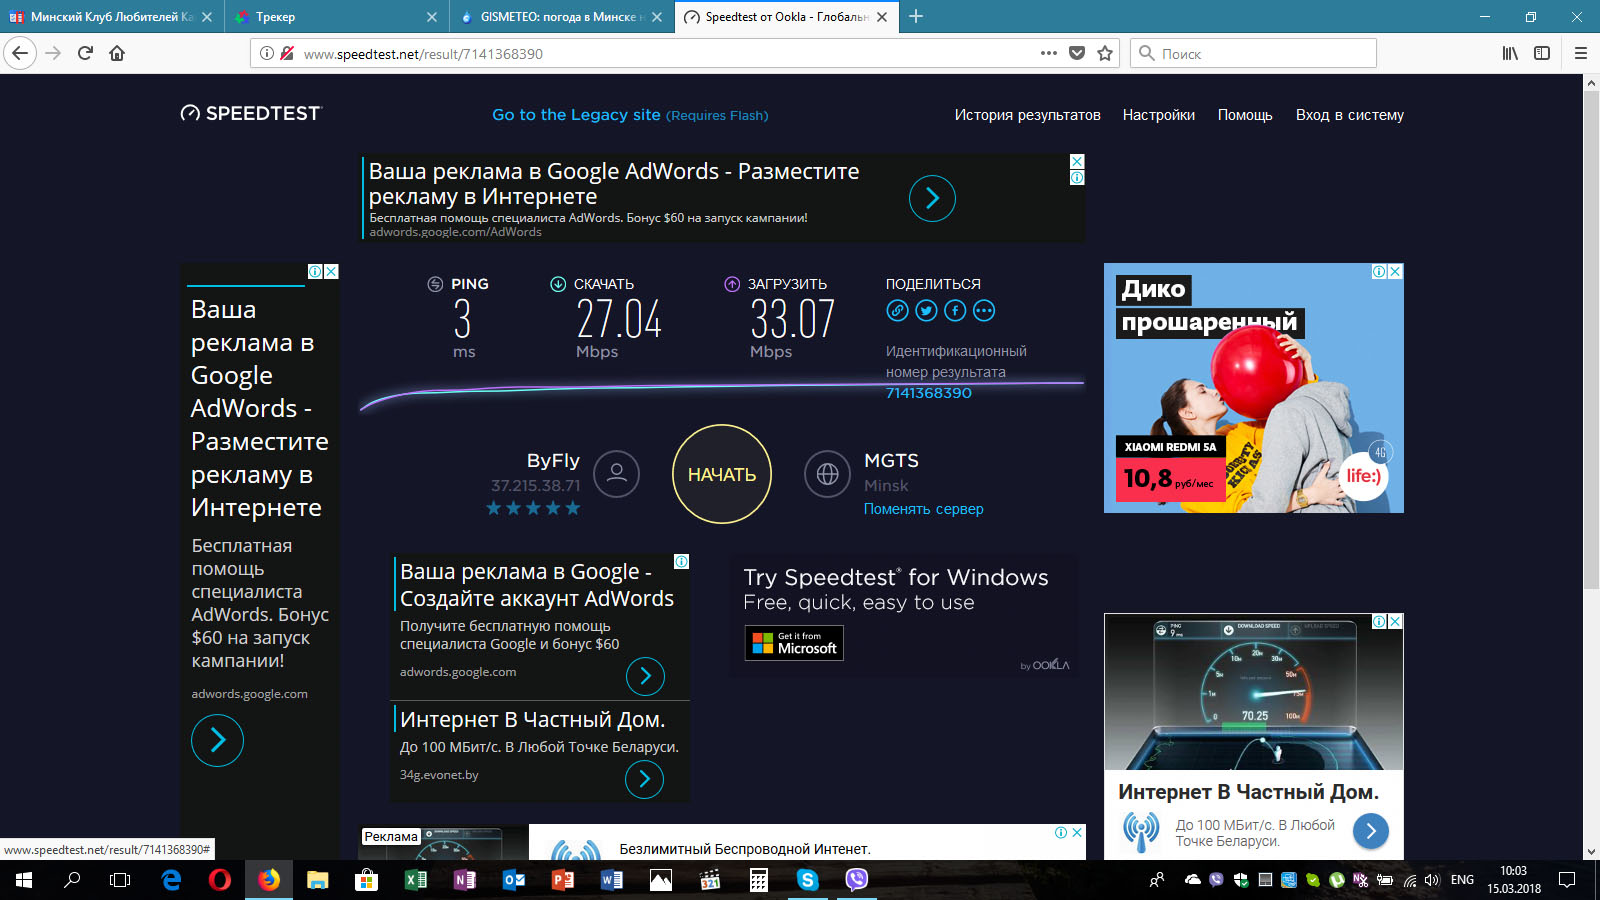Open Excel from the taskbar
This screenshot has width=1600, height=900.
click(x=416, y=880)
